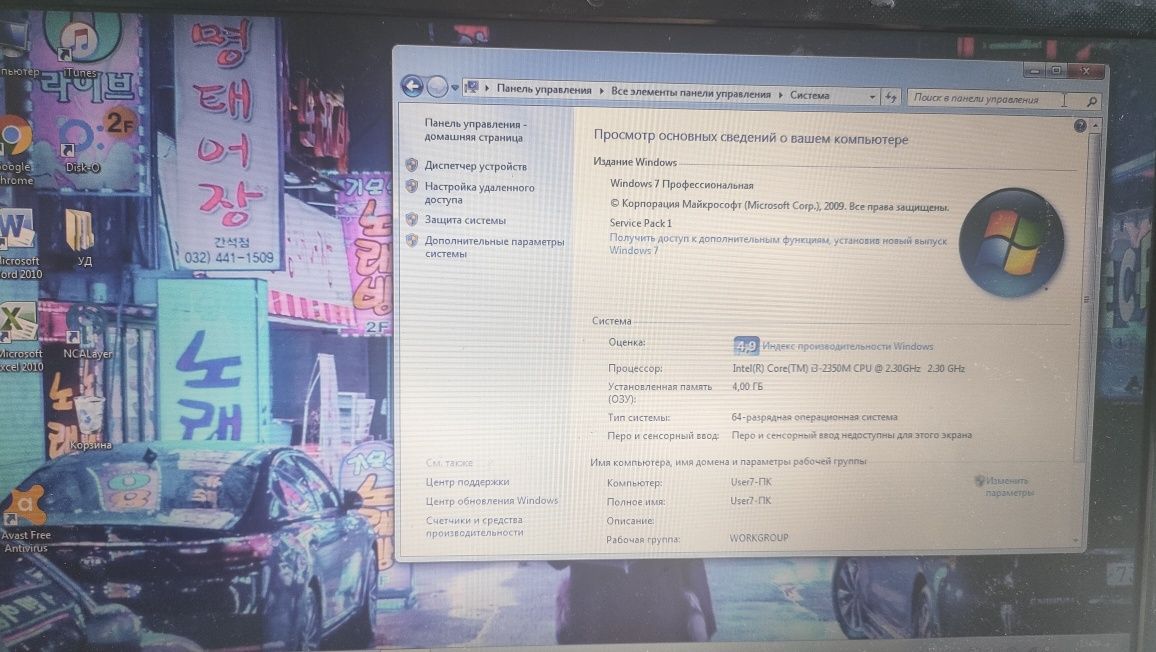The width and height of the screenshot is (1156, 652).
Task: Click the 4,9 performance score badge
Action: 746,345
